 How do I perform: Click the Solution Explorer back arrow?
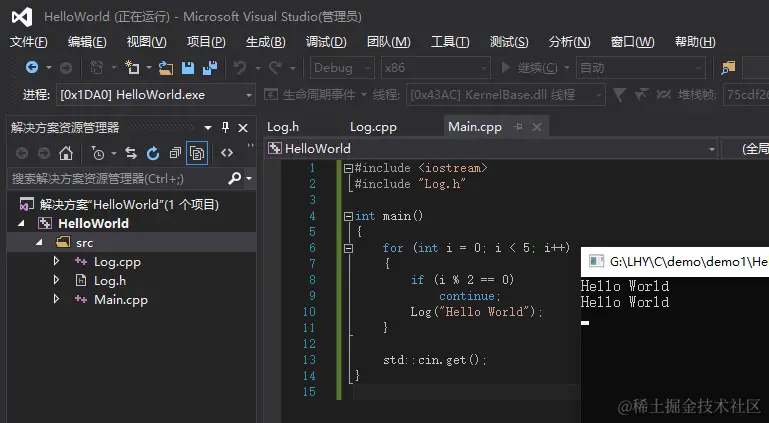[x=22, y=153]
